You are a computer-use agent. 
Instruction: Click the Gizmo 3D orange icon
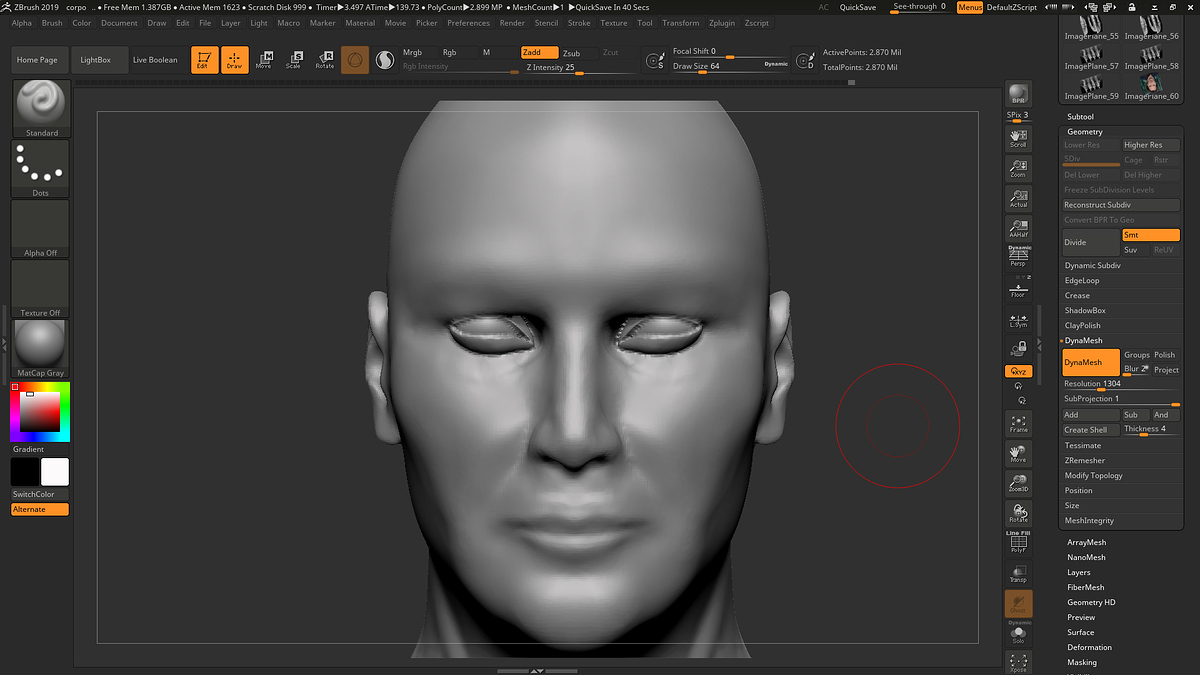click(x=355, y=60)
